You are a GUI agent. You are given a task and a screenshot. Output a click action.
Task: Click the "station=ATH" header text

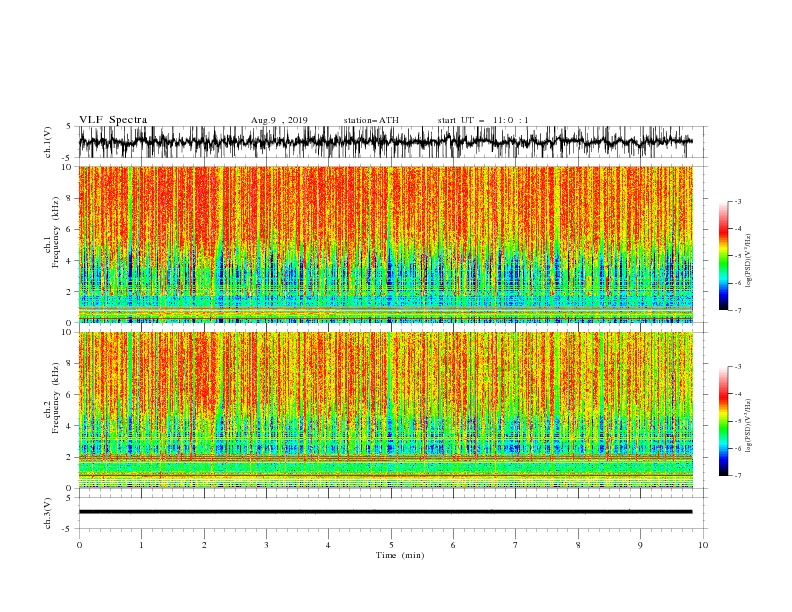371,120
